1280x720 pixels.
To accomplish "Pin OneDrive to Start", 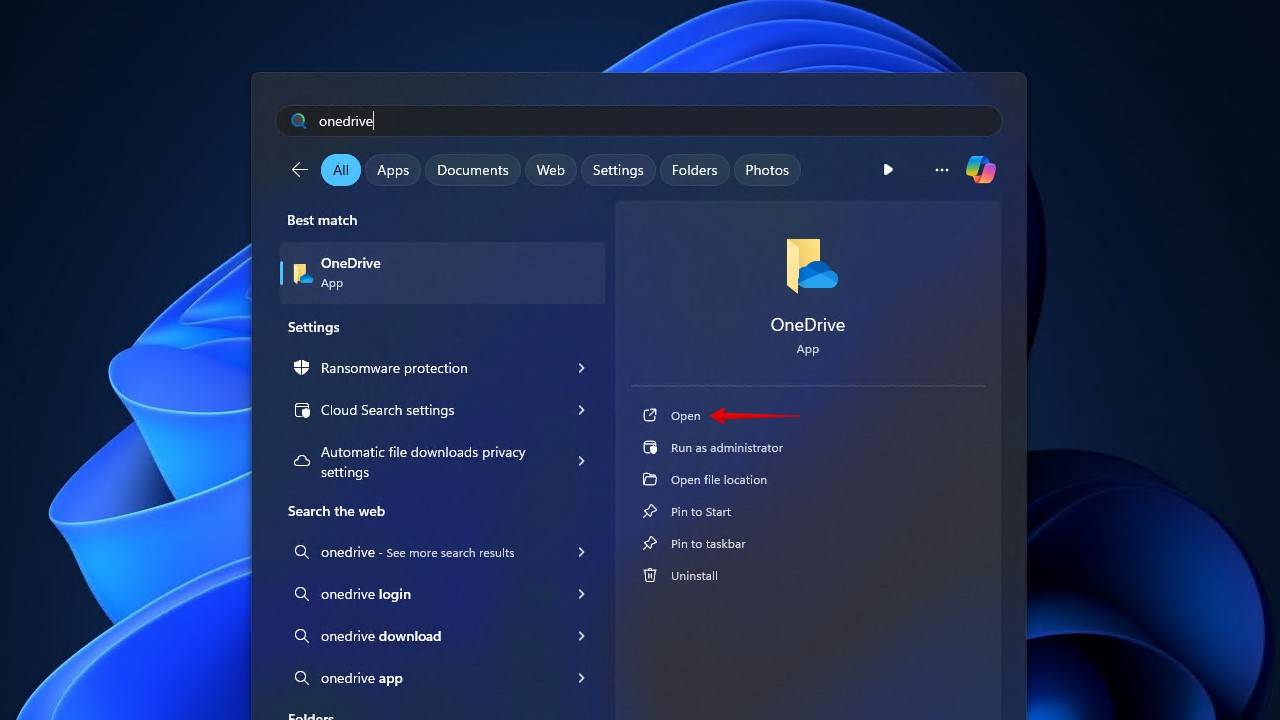I will point(700,511).
